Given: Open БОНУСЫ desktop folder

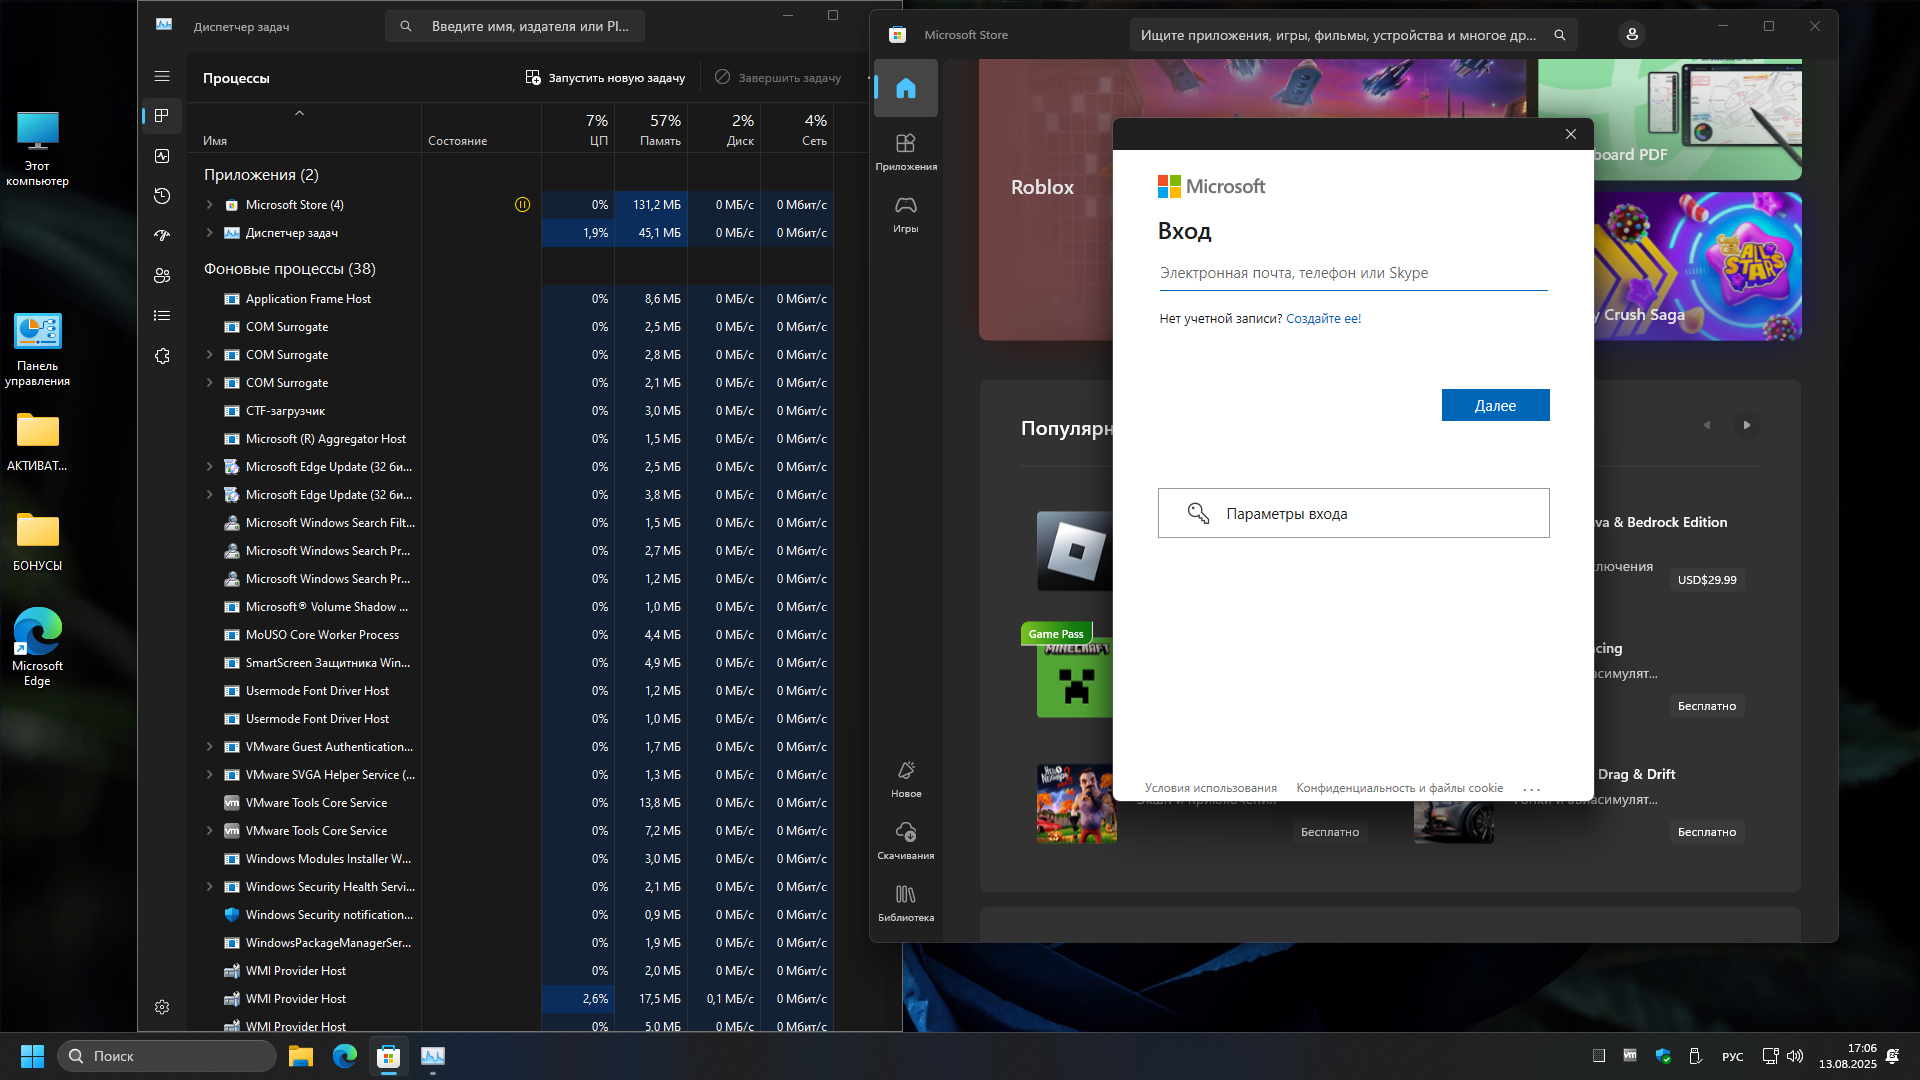Looking at the screenshot, I should coord(37,541).
